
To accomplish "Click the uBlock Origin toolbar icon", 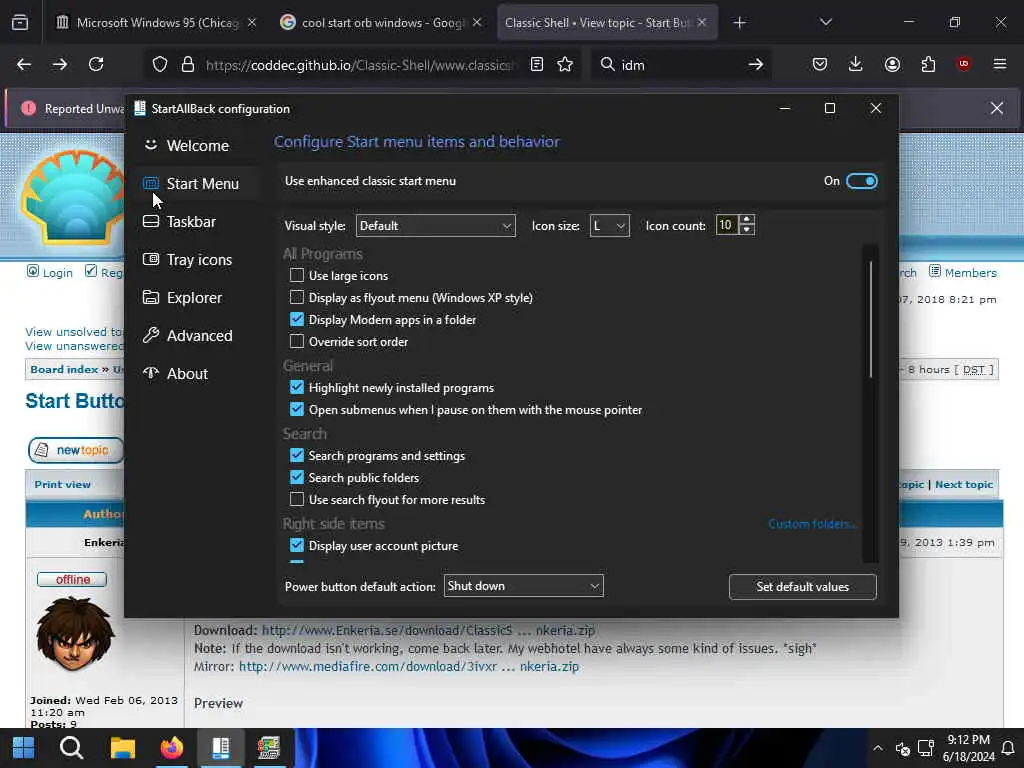I will (x=964, y=63).
